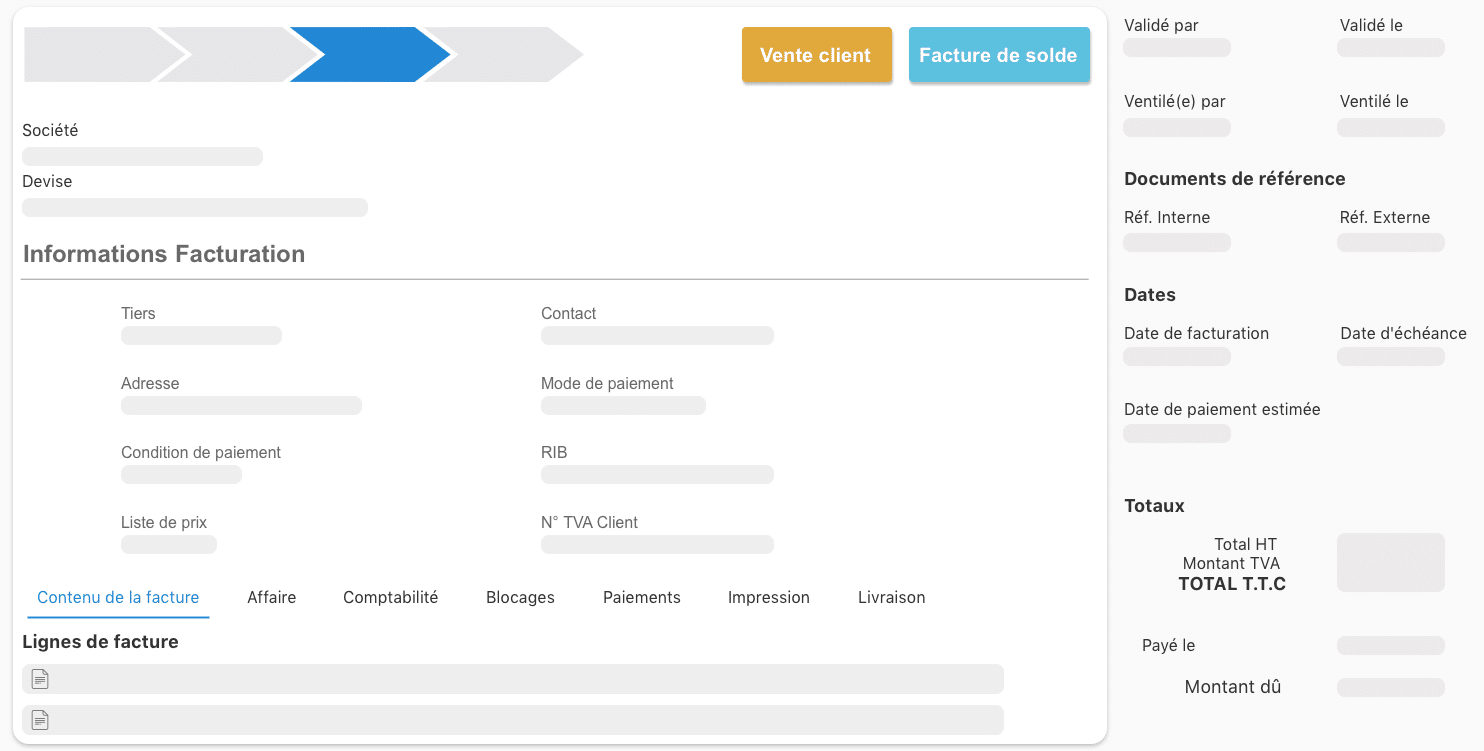
Task: Click the document icon on the second invoice line
Action: coord(39,720)
